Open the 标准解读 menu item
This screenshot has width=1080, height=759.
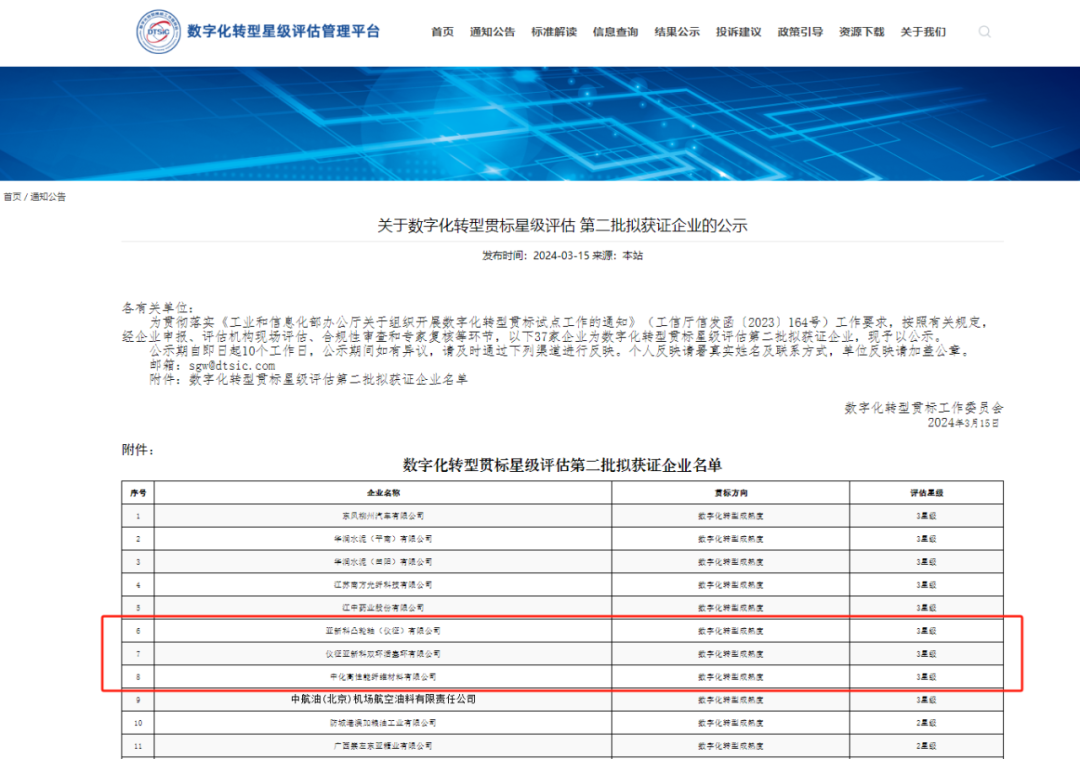coord(554,32)
